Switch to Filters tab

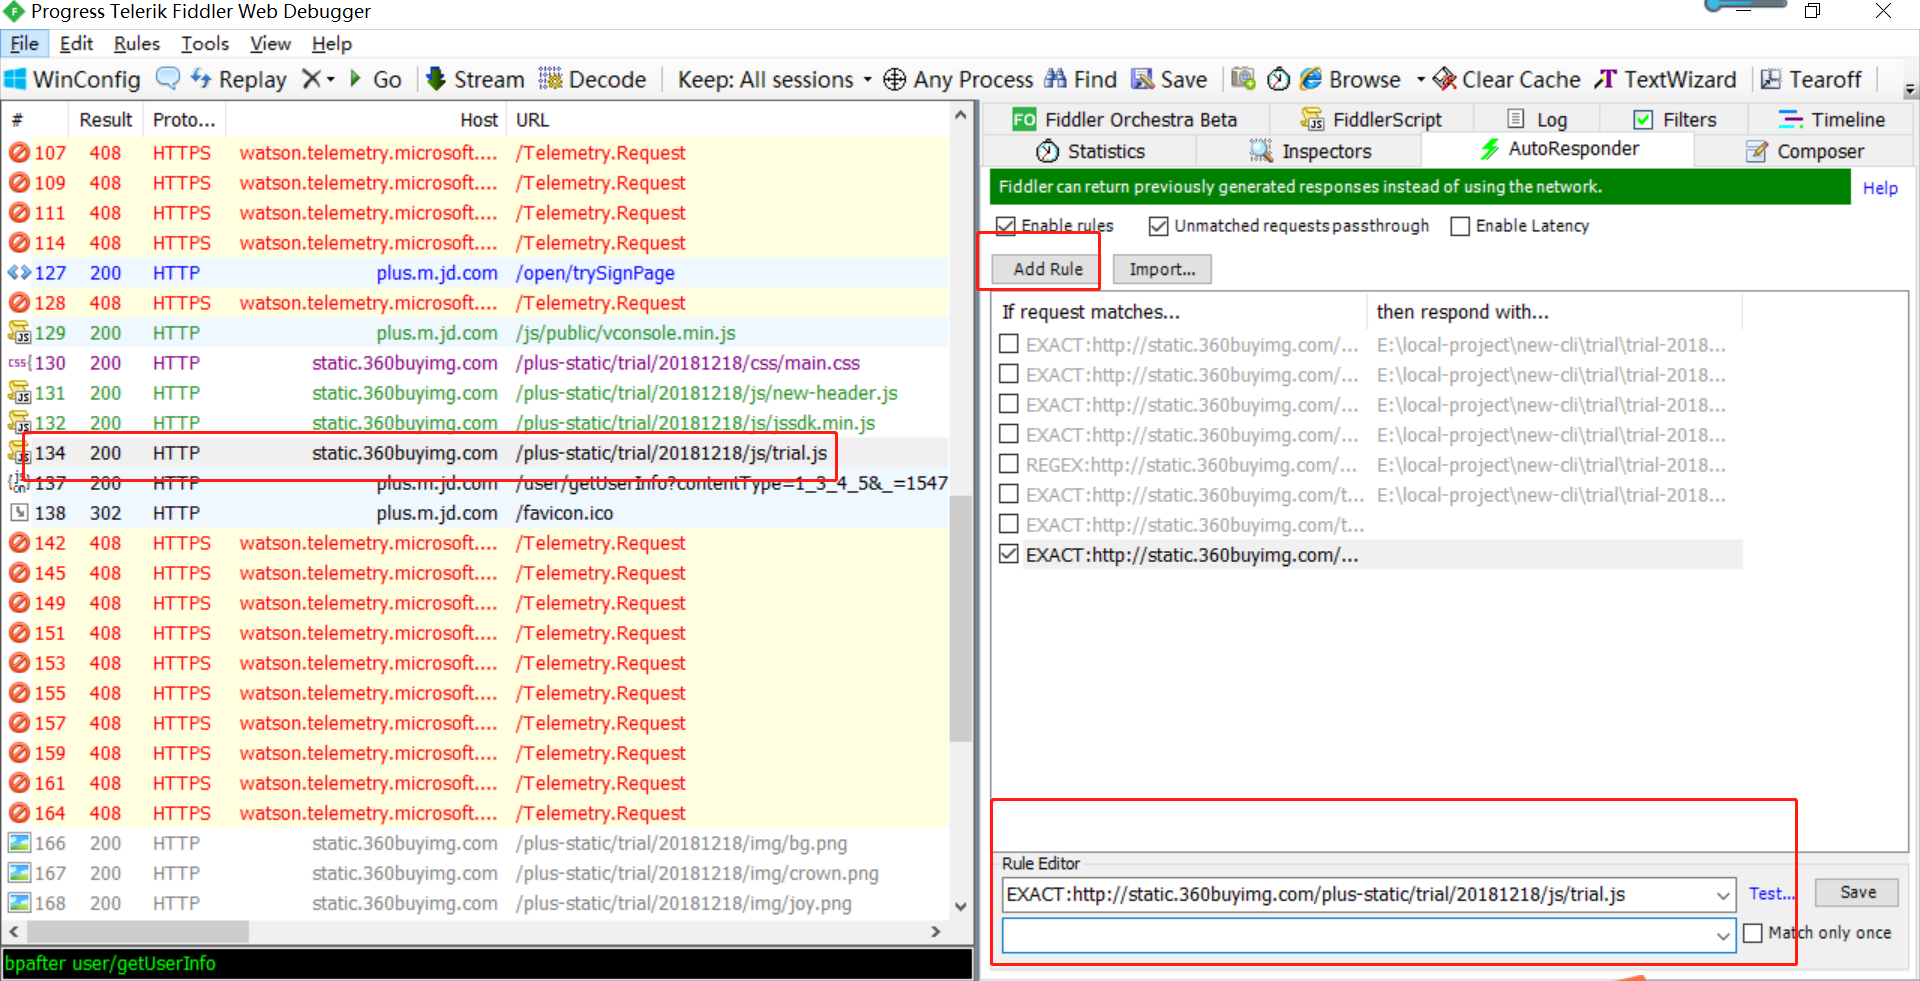pos(1675,120)
